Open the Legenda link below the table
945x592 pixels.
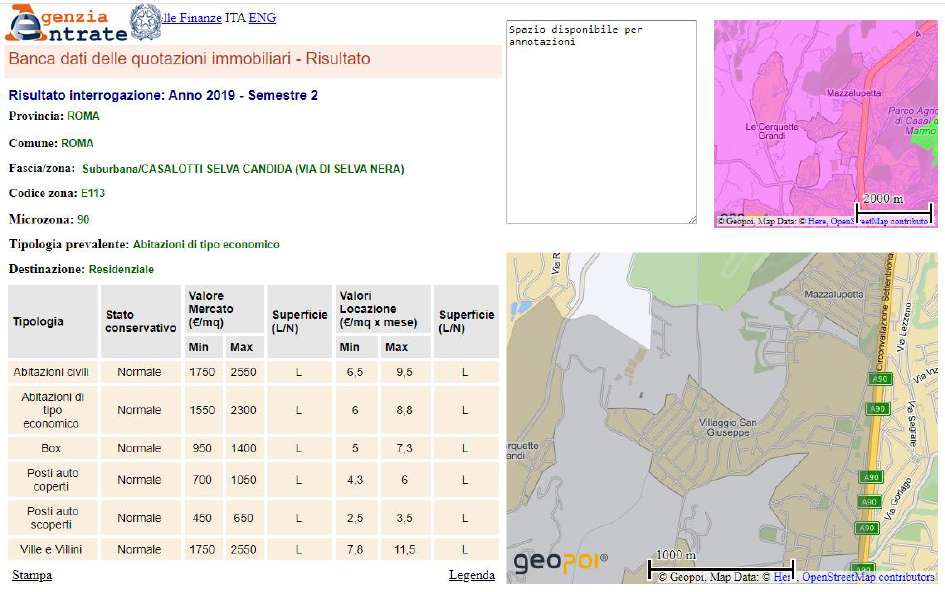(472, 575)
